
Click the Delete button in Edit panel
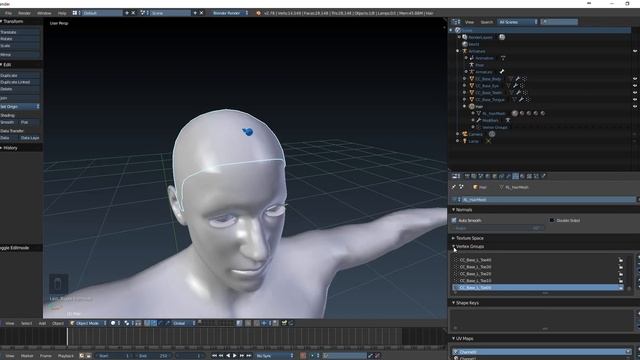20,89
